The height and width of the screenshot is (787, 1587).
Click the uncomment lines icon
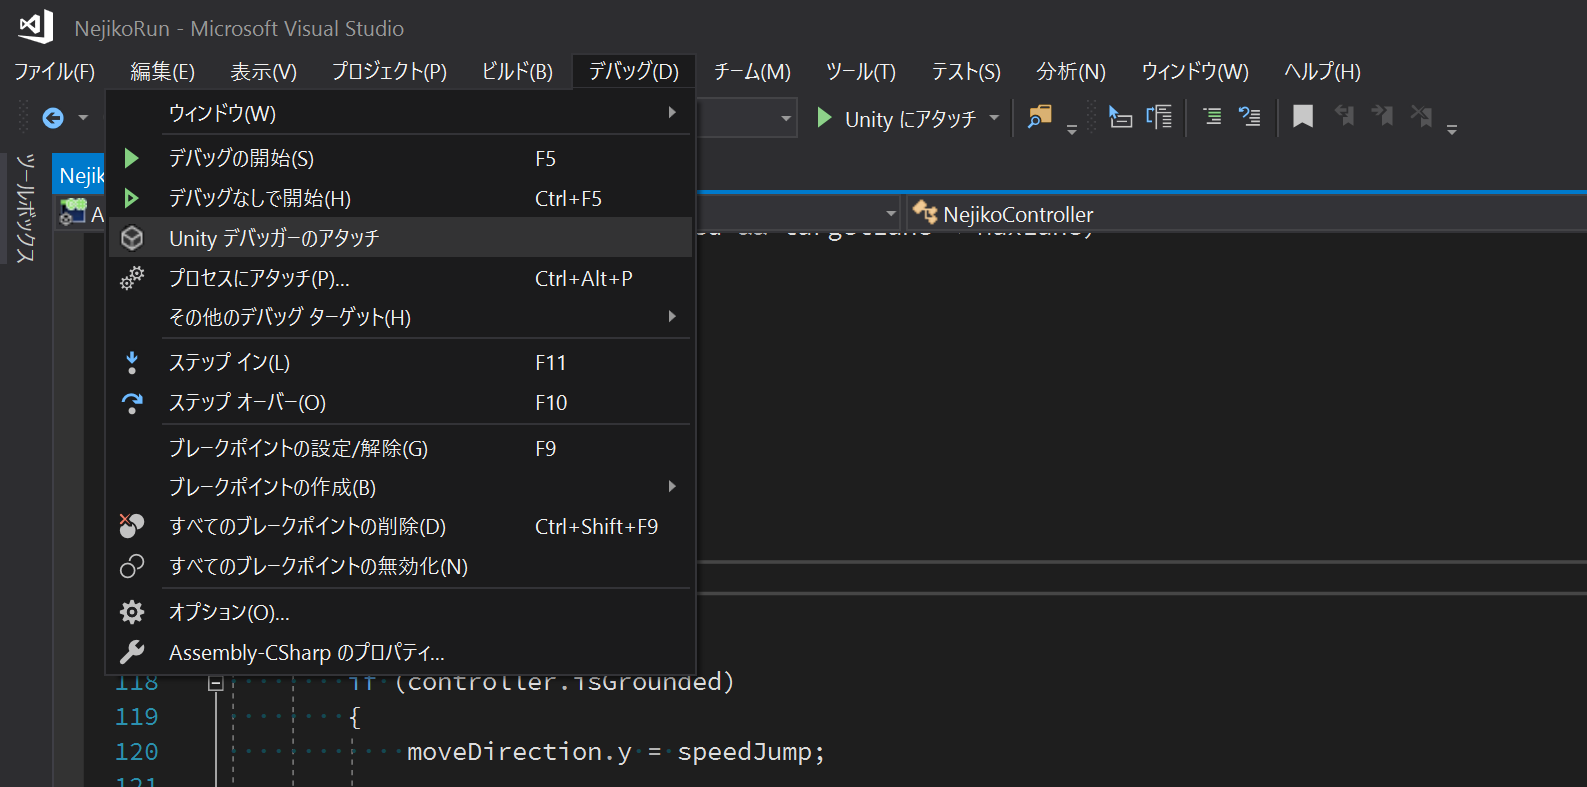(x=1250, y=117)
